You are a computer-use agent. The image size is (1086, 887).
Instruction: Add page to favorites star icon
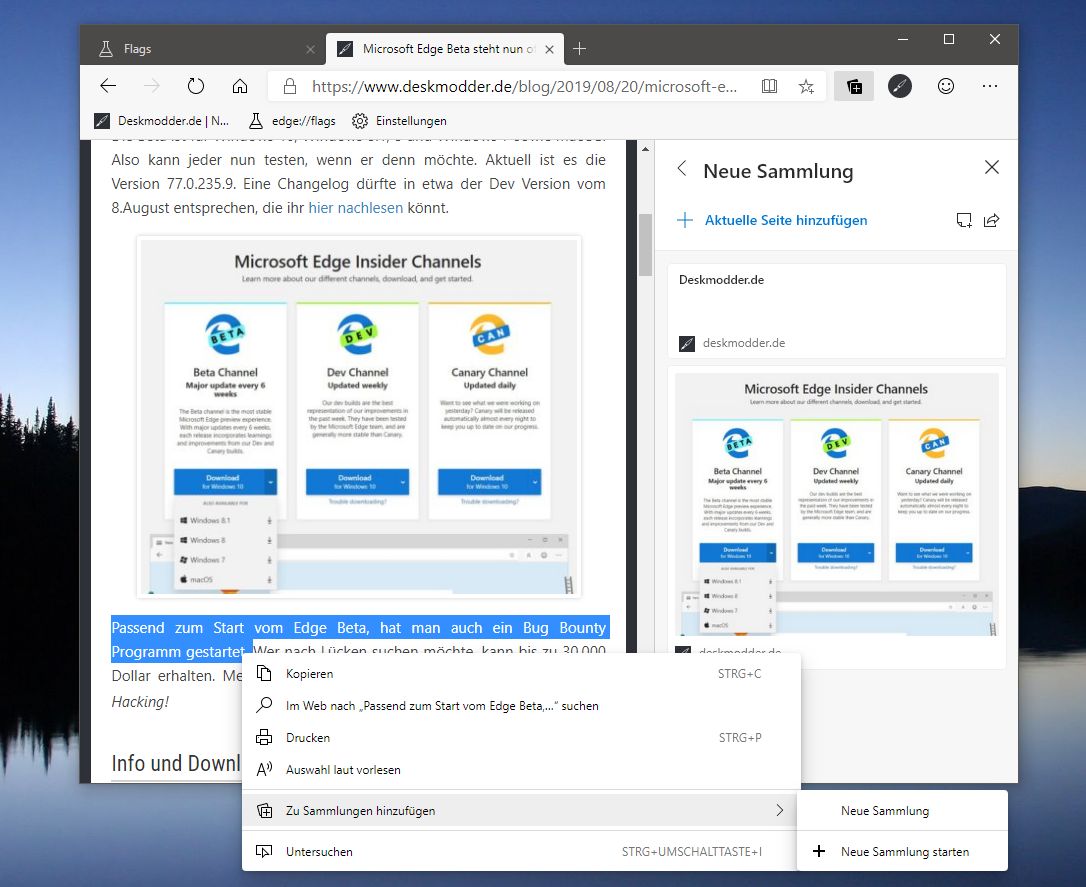click(806, 86)
